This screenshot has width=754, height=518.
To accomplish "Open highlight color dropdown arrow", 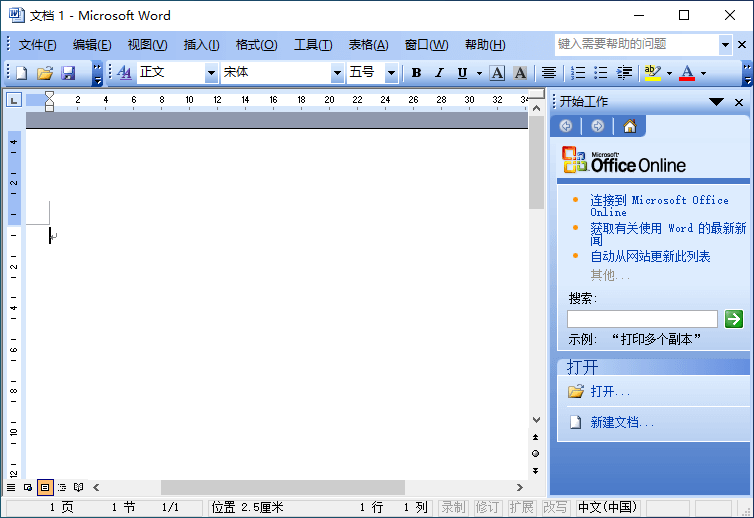I will [x=669, y=73].
